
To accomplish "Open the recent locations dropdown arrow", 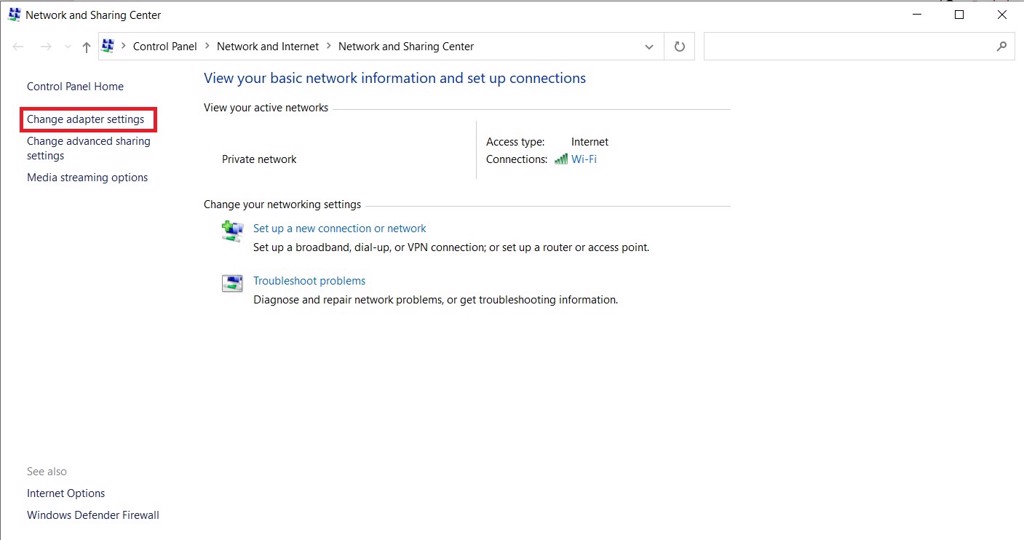I will click(x=68, y=46).
